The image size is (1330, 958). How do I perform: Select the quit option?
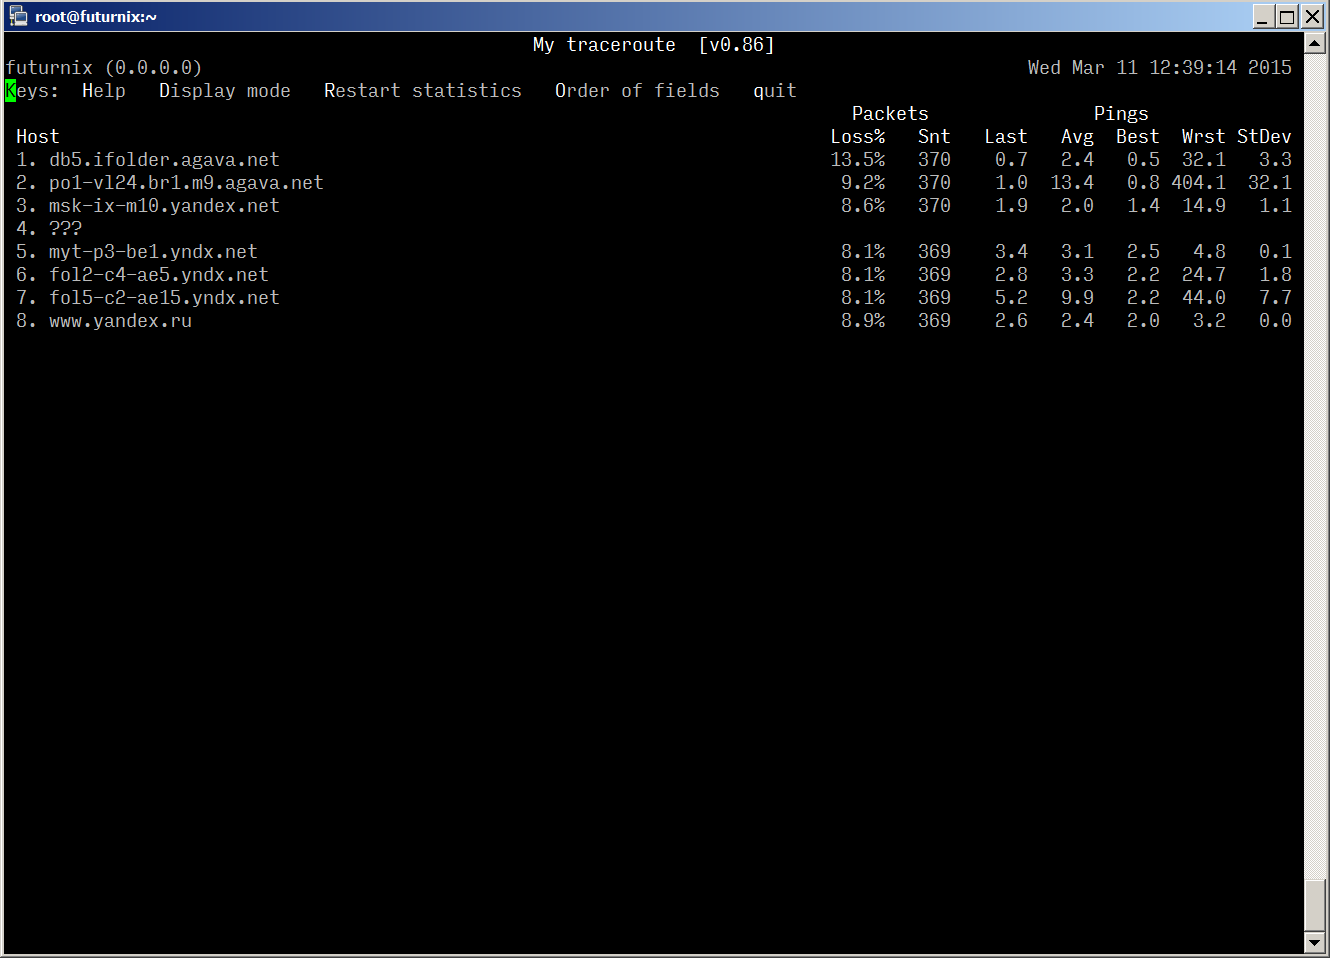click(775, 91)
